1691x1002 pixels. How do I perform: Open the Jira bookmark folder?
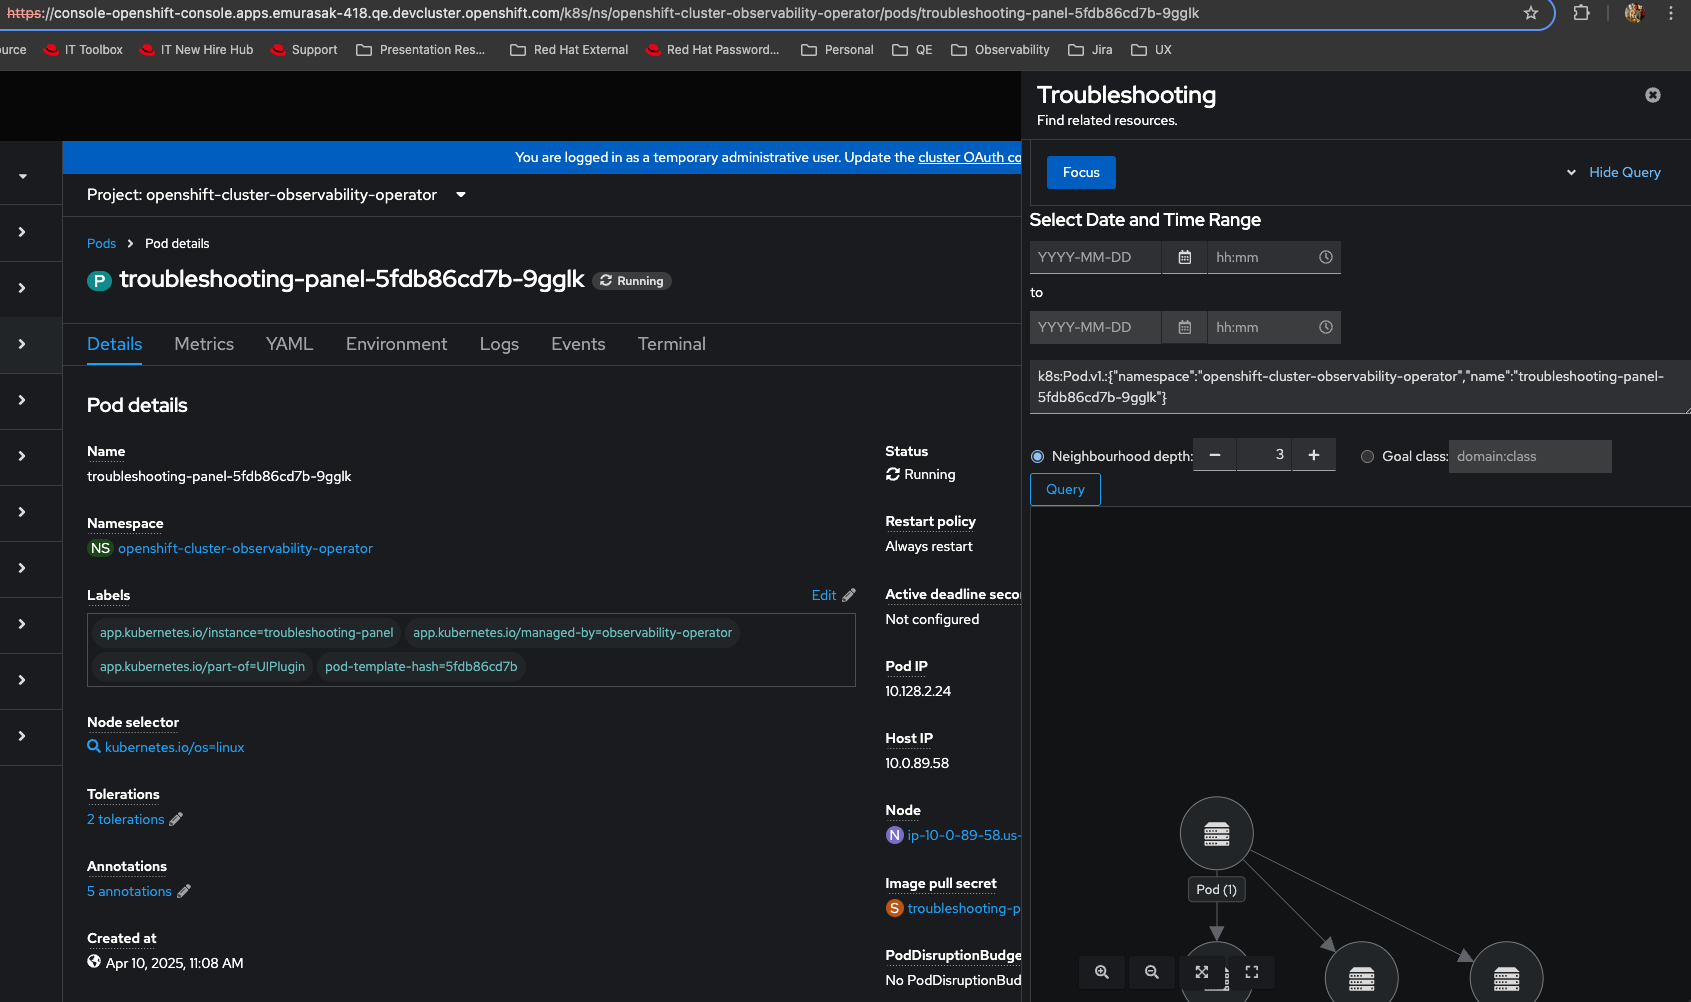tap(1090, 50)
